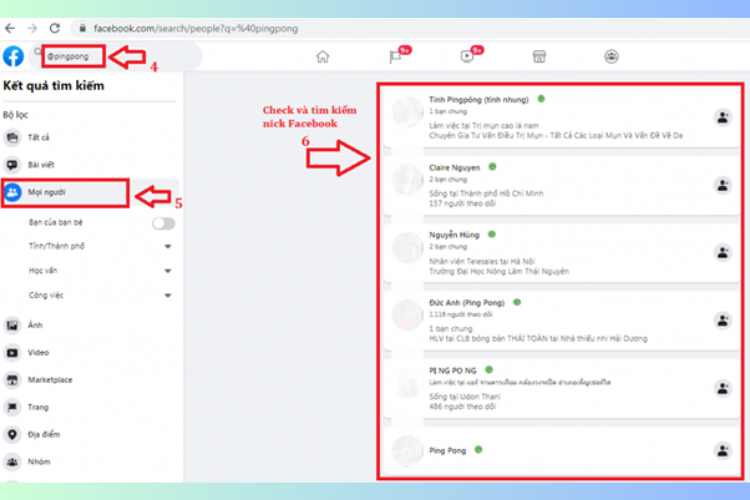Add friend Đức Anh (Ping Pong)
The width and height of the screenshot is (750, 500).
(x=723, y=321)
